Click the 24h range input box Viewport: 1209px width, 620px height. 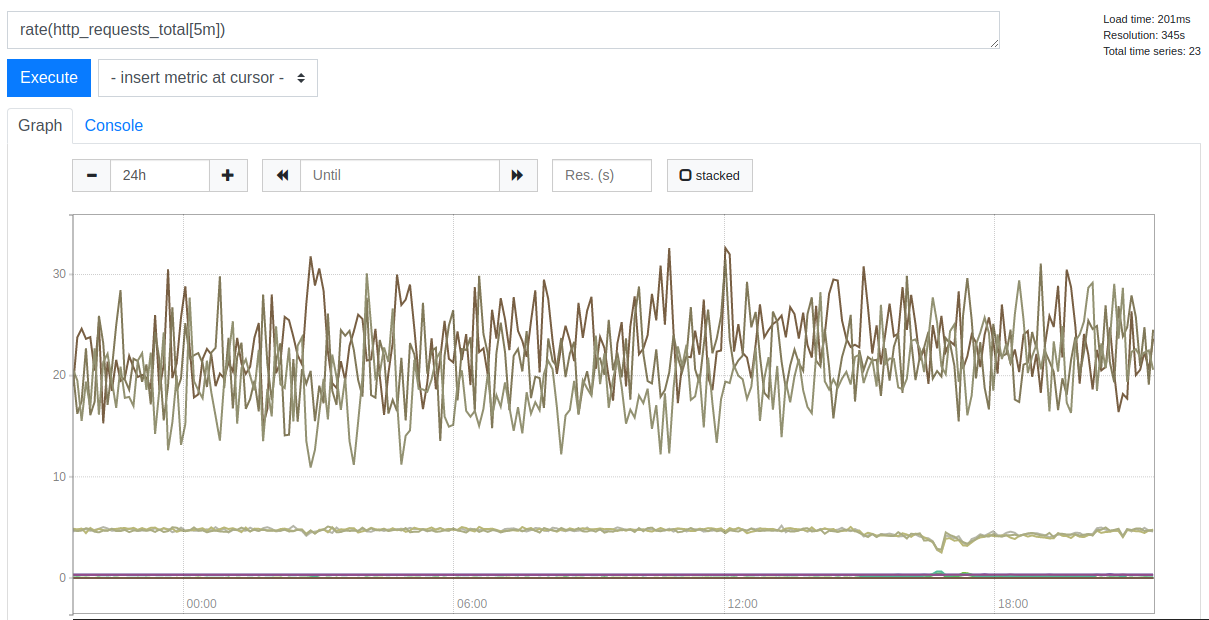159,175
